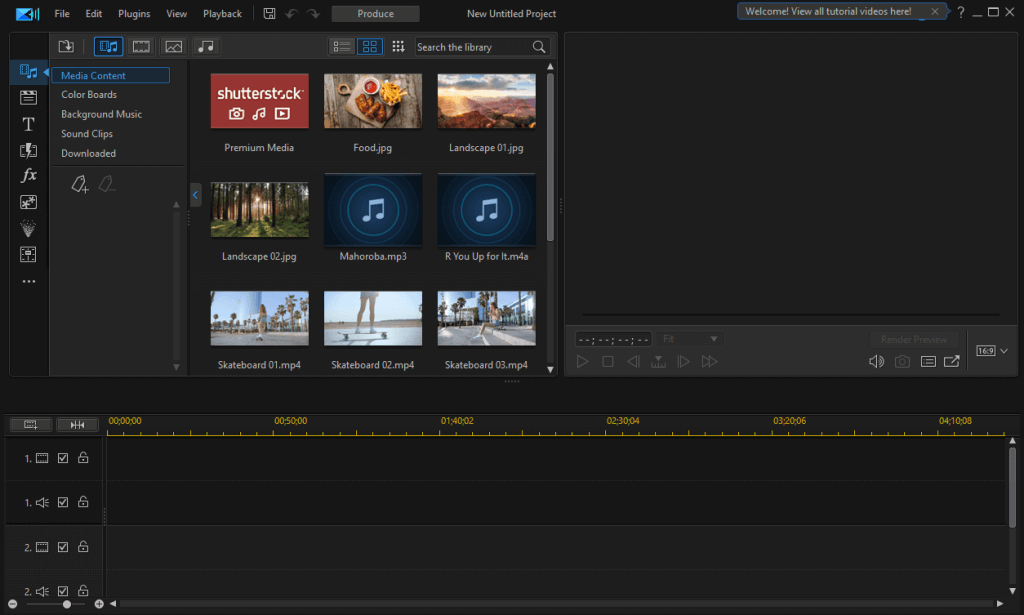Switch library to details list view
This screenshot has height=615, width=1024.
pos(342,46)
